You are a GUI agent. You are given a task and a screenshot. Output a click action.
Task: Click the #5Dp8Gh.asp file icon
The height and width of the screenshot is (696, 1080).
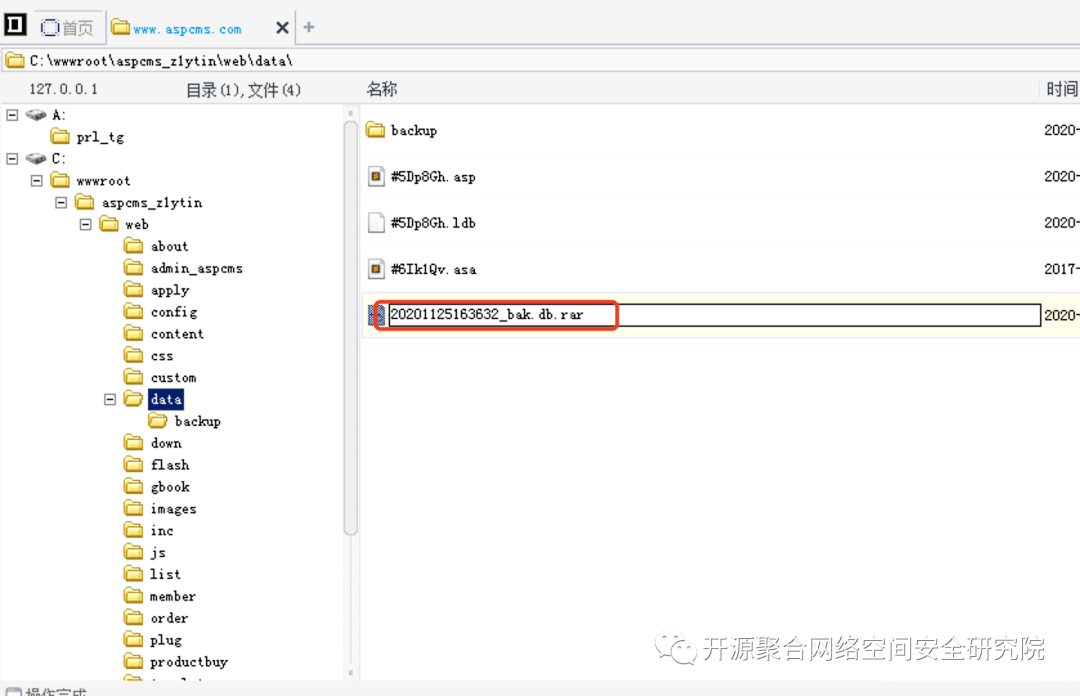coord(376,176)
